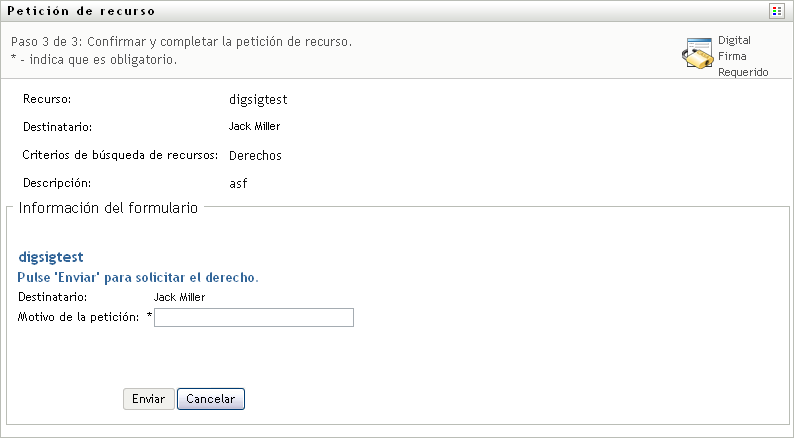Focus the Motivo de la petición field

point(254,318)
